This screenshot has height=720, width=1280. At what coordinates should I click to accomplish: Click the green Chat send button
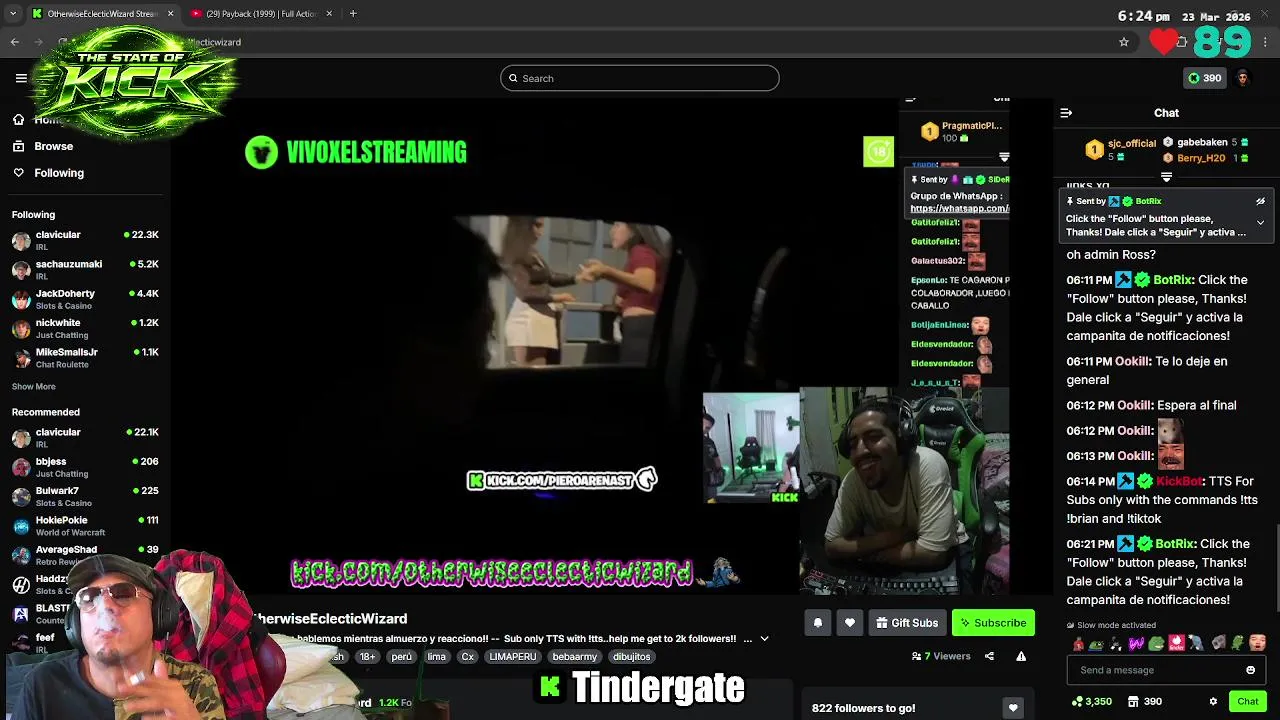(1248, 702)
